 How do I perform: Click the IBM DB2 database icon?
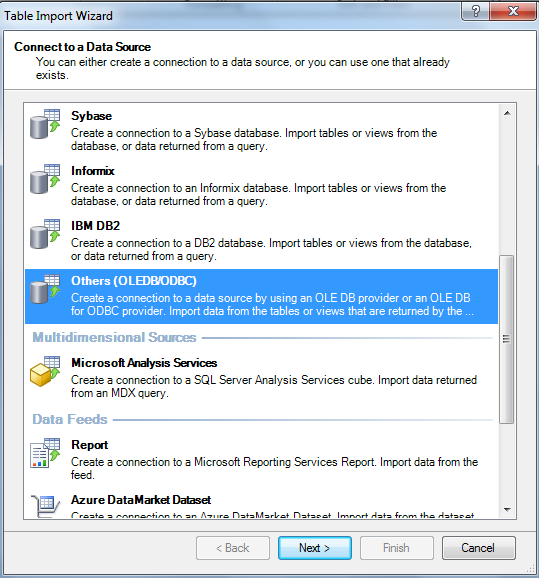[x=45, y=234]
